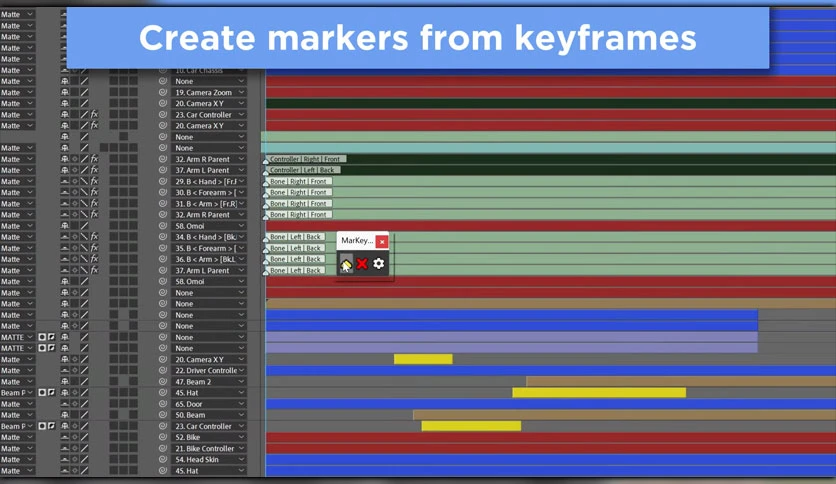Click the quality slash icon on the 54. Head Skin row
Image resolution: width=836 pixels, height=484 pixels.
(x=84, y=459)
